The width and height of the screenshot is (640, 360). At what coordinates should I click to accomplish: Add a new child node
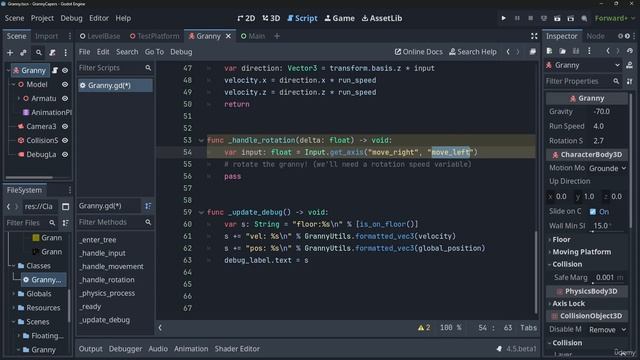click(10, 53)
